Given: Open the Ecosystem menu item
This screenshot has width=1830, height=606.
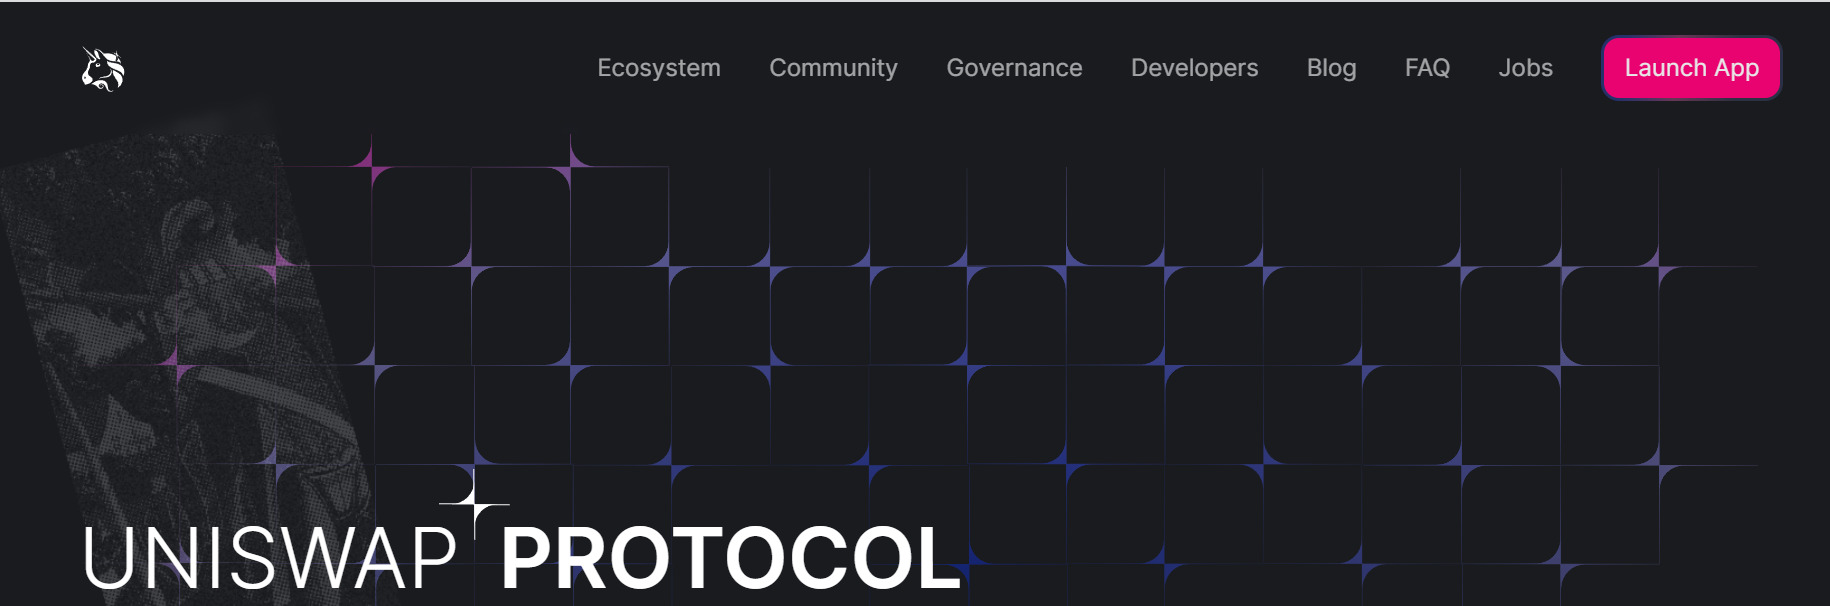Looking at the screenshot, I should click(x=659, y=68).
